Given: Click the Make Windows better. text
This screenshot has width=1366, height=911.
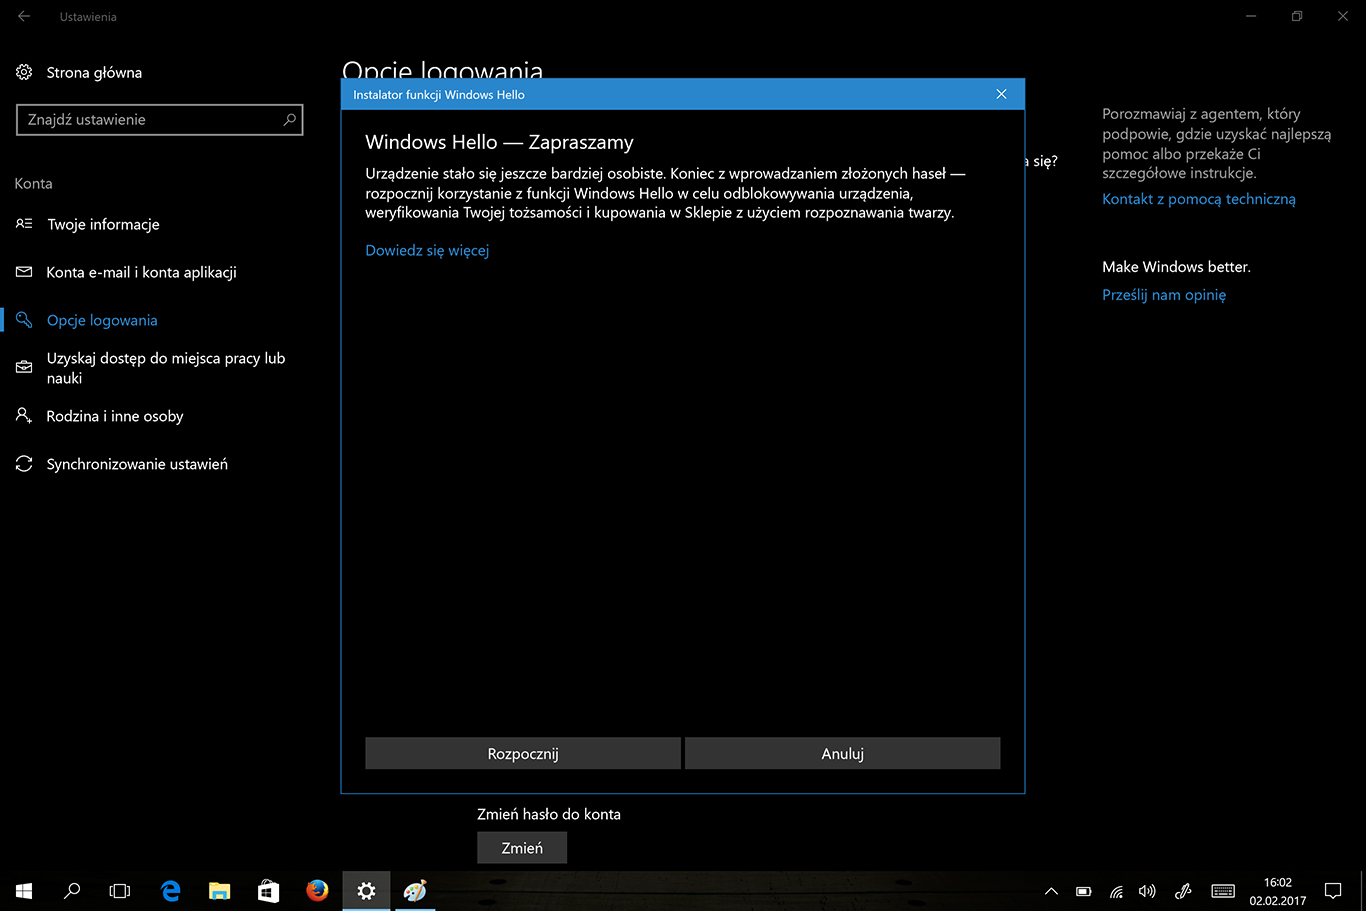Looking at the screenshot, I should (1176, 267).
